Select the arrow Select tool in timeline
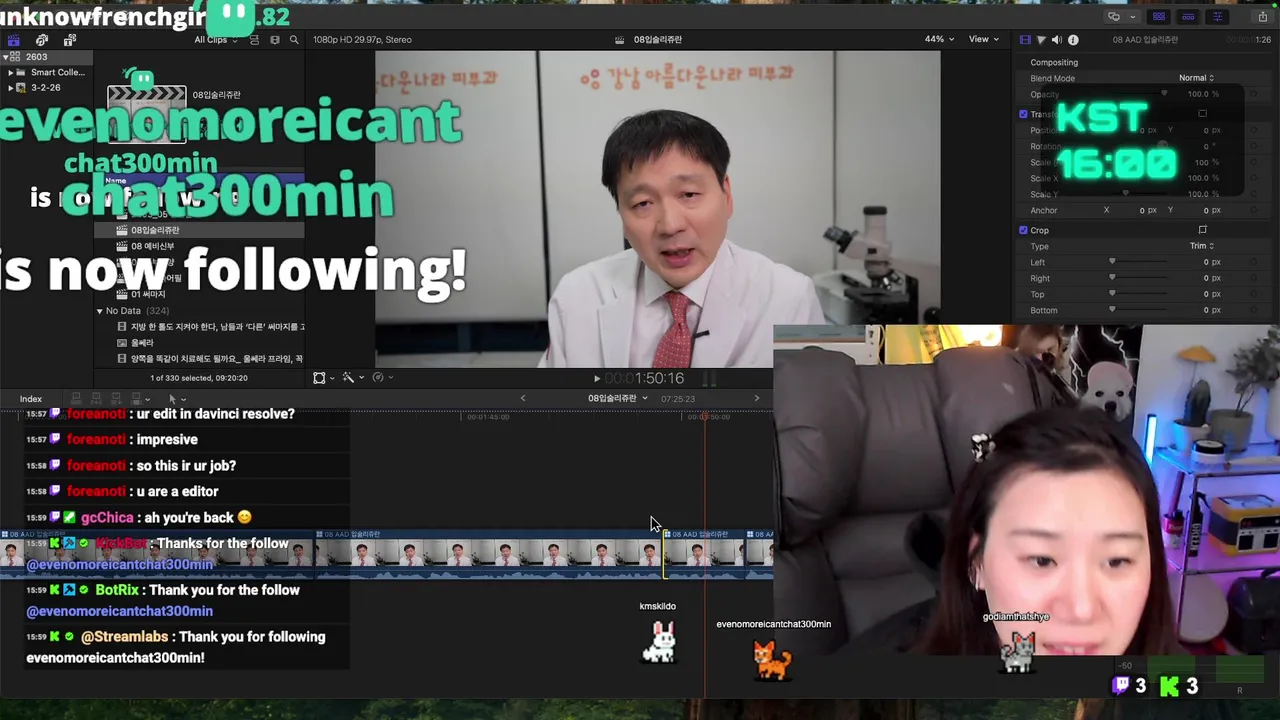The image size is (1280, 720). 172,399
